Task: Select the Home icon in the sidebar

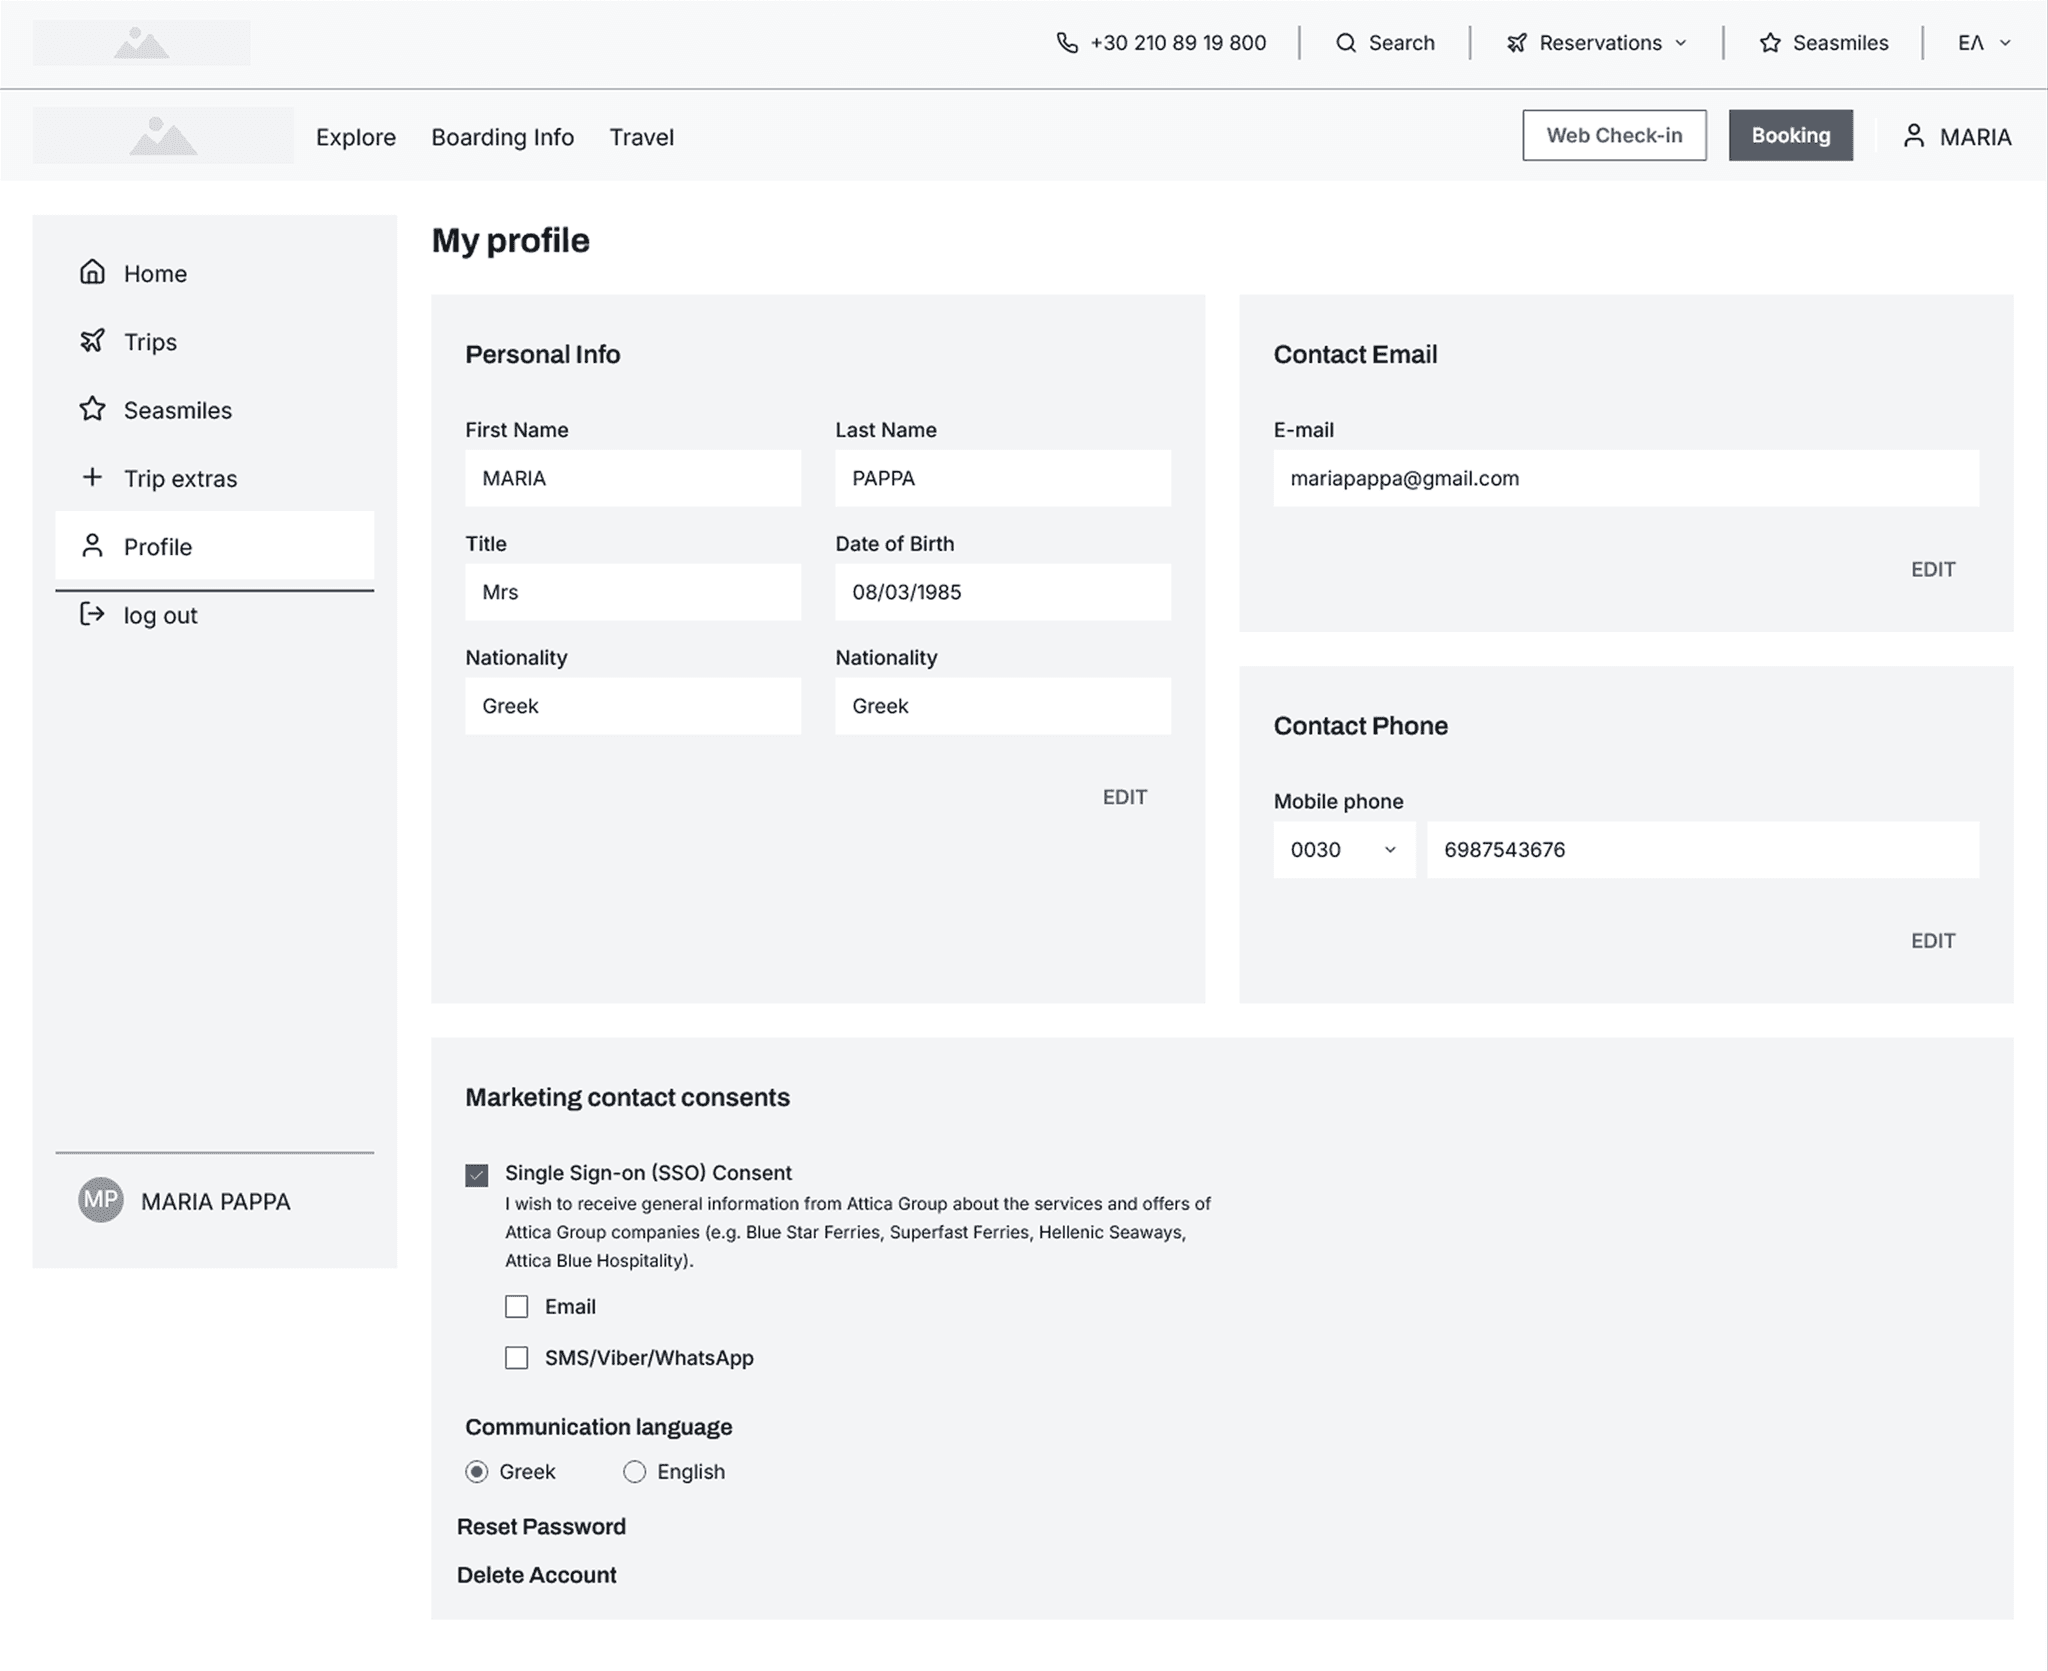Action: pyautogui.click(x=92, y=272)
